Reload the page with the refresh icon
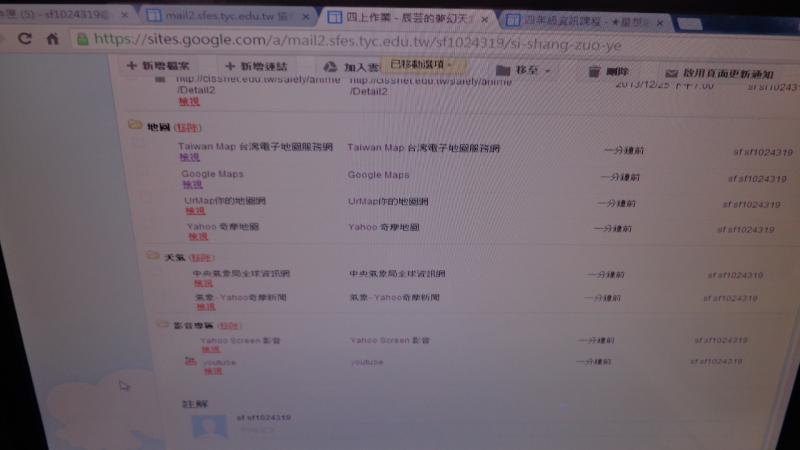The height and width of the screenshot is (450, 800). [x=24, y=38]
